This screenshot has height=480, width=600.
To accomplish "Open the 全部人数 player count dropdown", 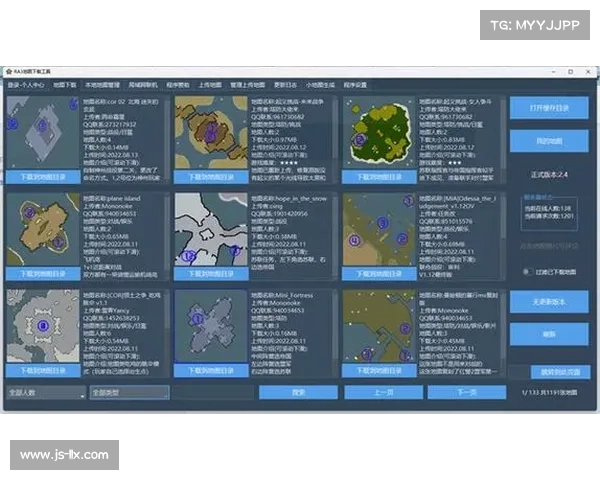I will 46,393.
